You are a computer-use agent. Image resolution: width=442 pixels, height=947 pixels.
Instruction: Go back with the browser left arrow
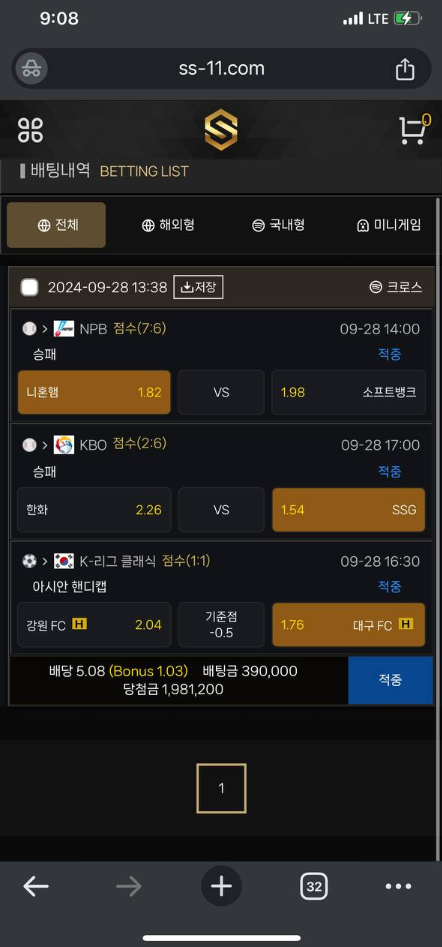pyautogui.click(x=36, y=887)
